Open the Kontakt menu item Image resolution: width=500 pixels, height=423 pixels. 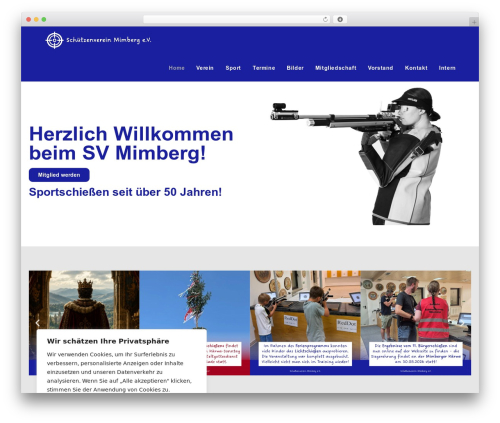[x=416, y=68]
